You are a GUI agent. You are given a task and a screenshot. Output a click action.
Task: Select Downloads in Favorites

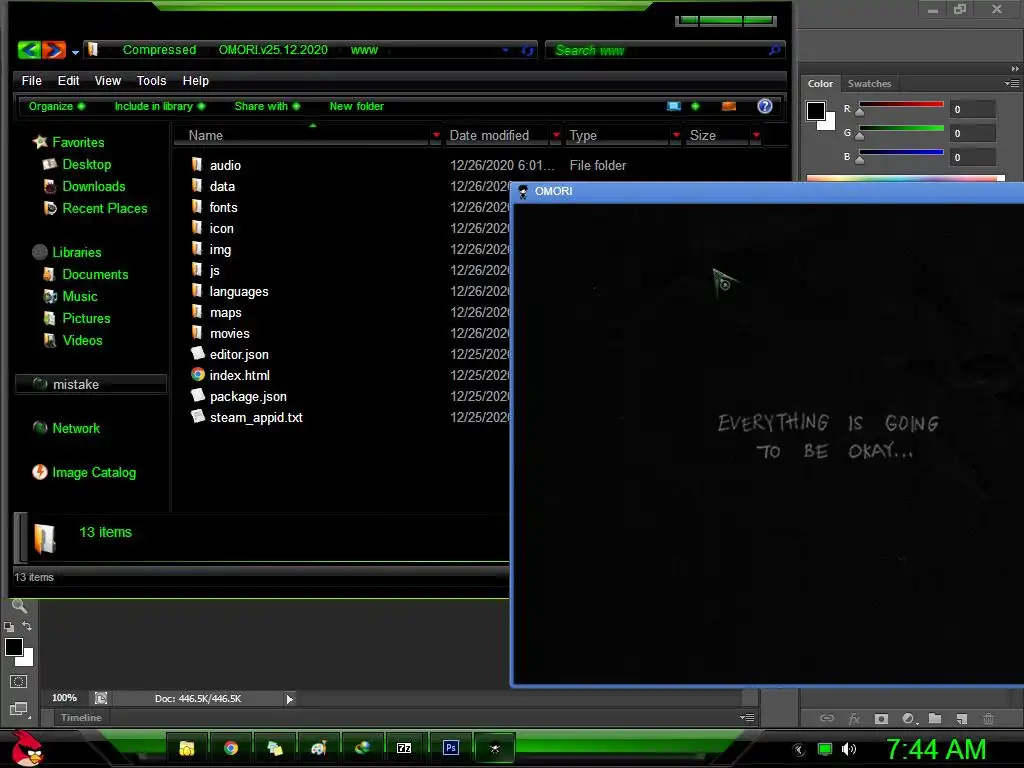tap(93, 186)
